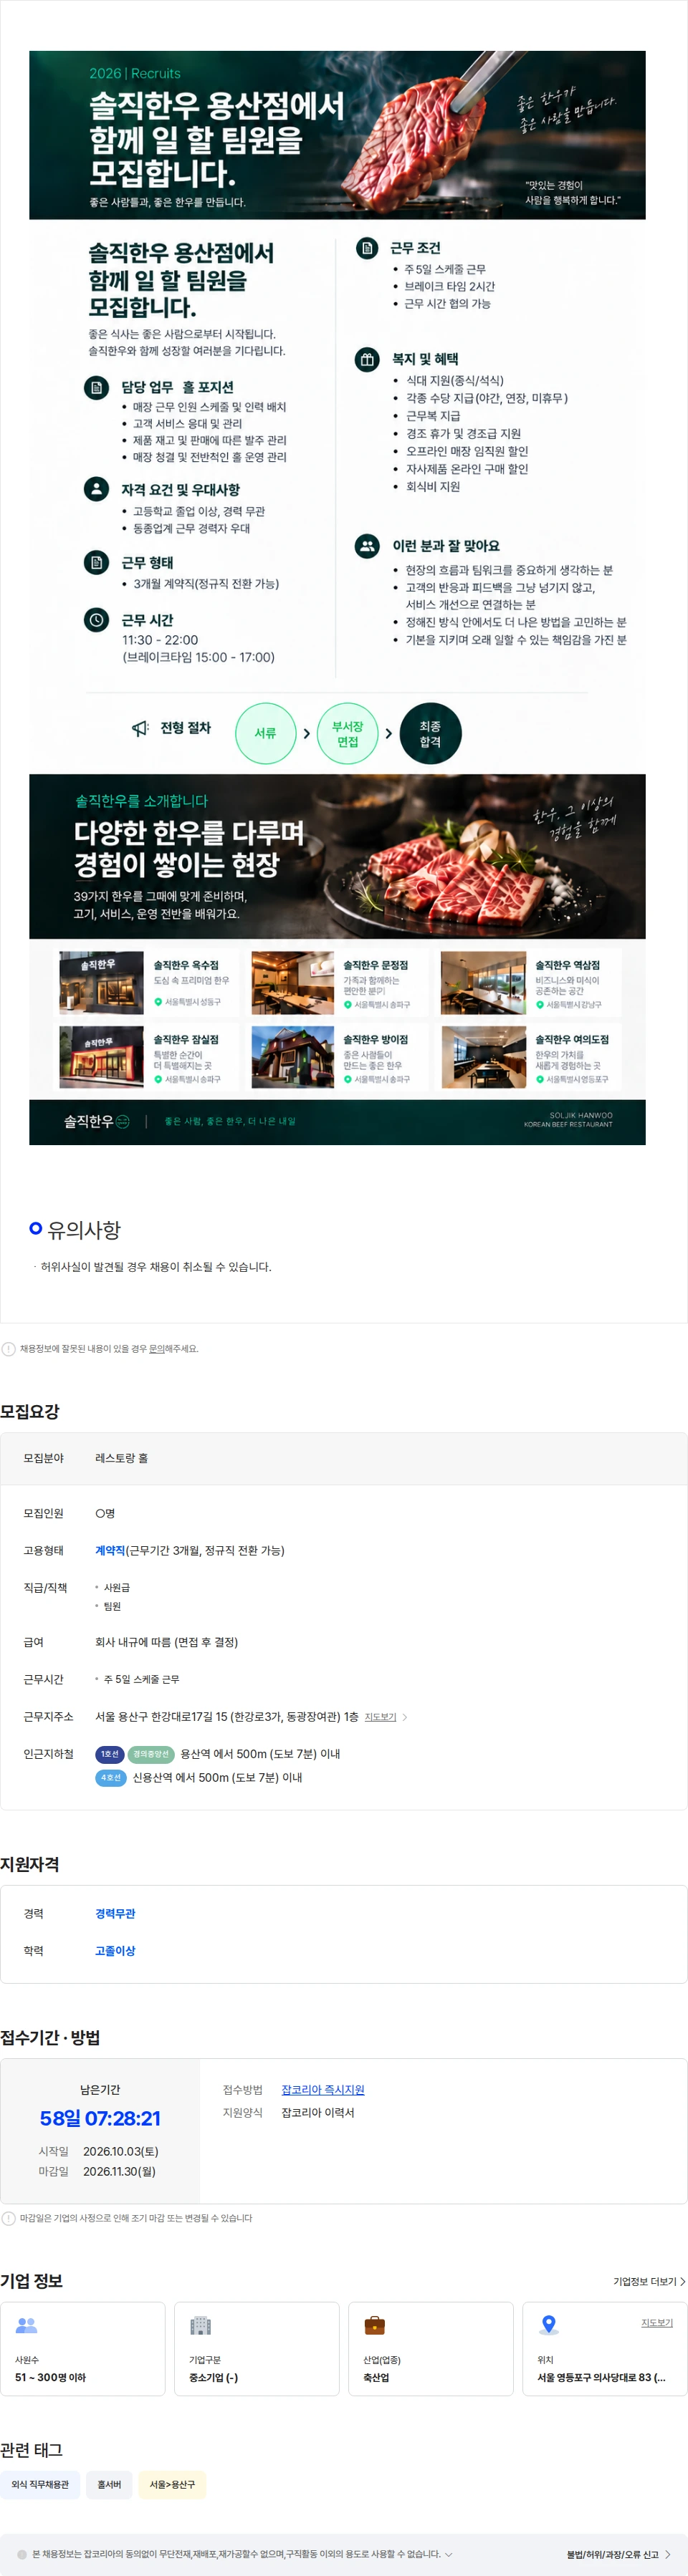Screen dimensions: 688x2576
Task: Click the 전형 절차 megaphone icon
Action: coord(141,728)
